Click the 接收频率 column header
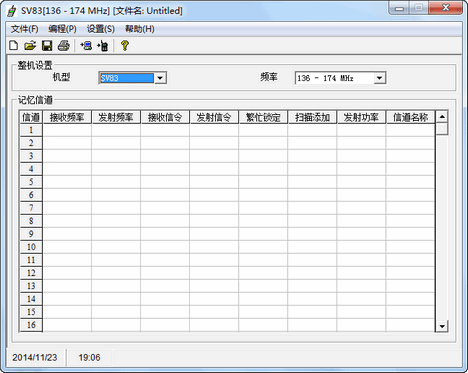The width and height of the screenshot is (468, 373). pyautogui.click(x=67, y=117)
